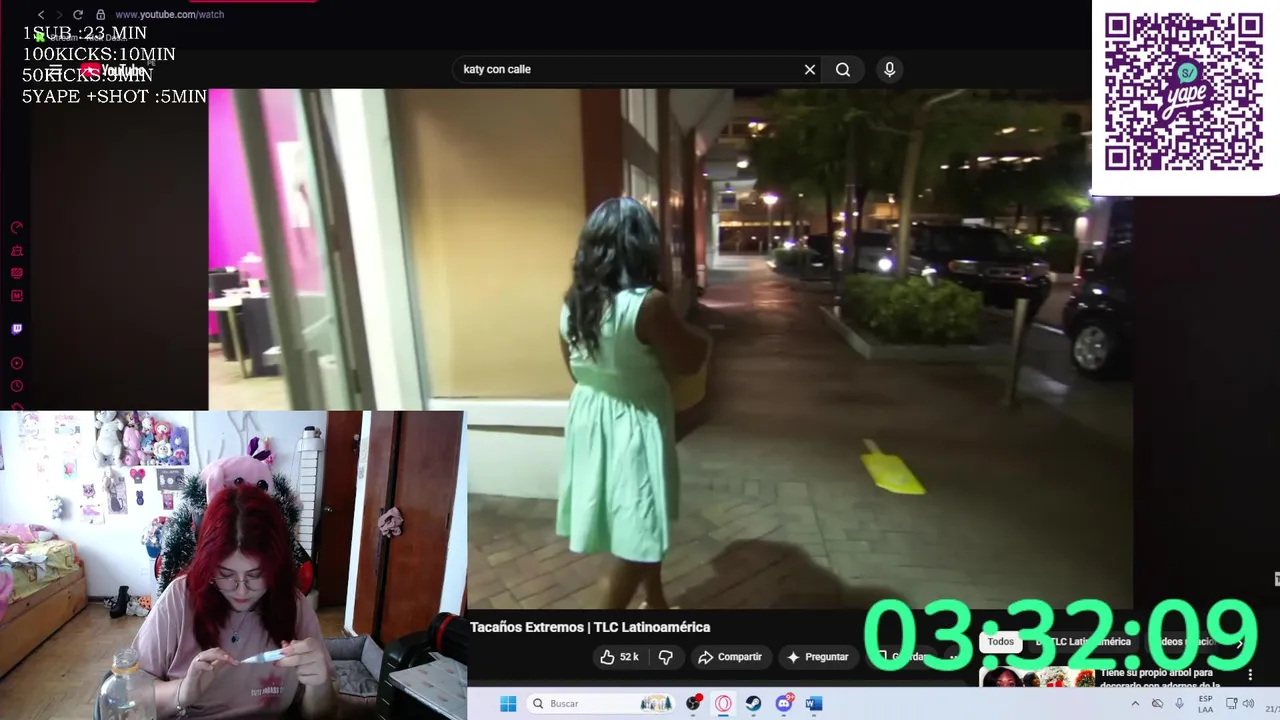Click the tray microphone icon
The width and height of the screenshot is (1280, 720).
click(1180, 704)
